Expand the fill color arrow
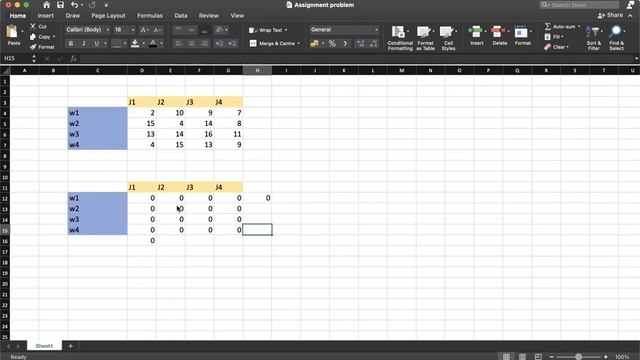 (x=143, y=43)
